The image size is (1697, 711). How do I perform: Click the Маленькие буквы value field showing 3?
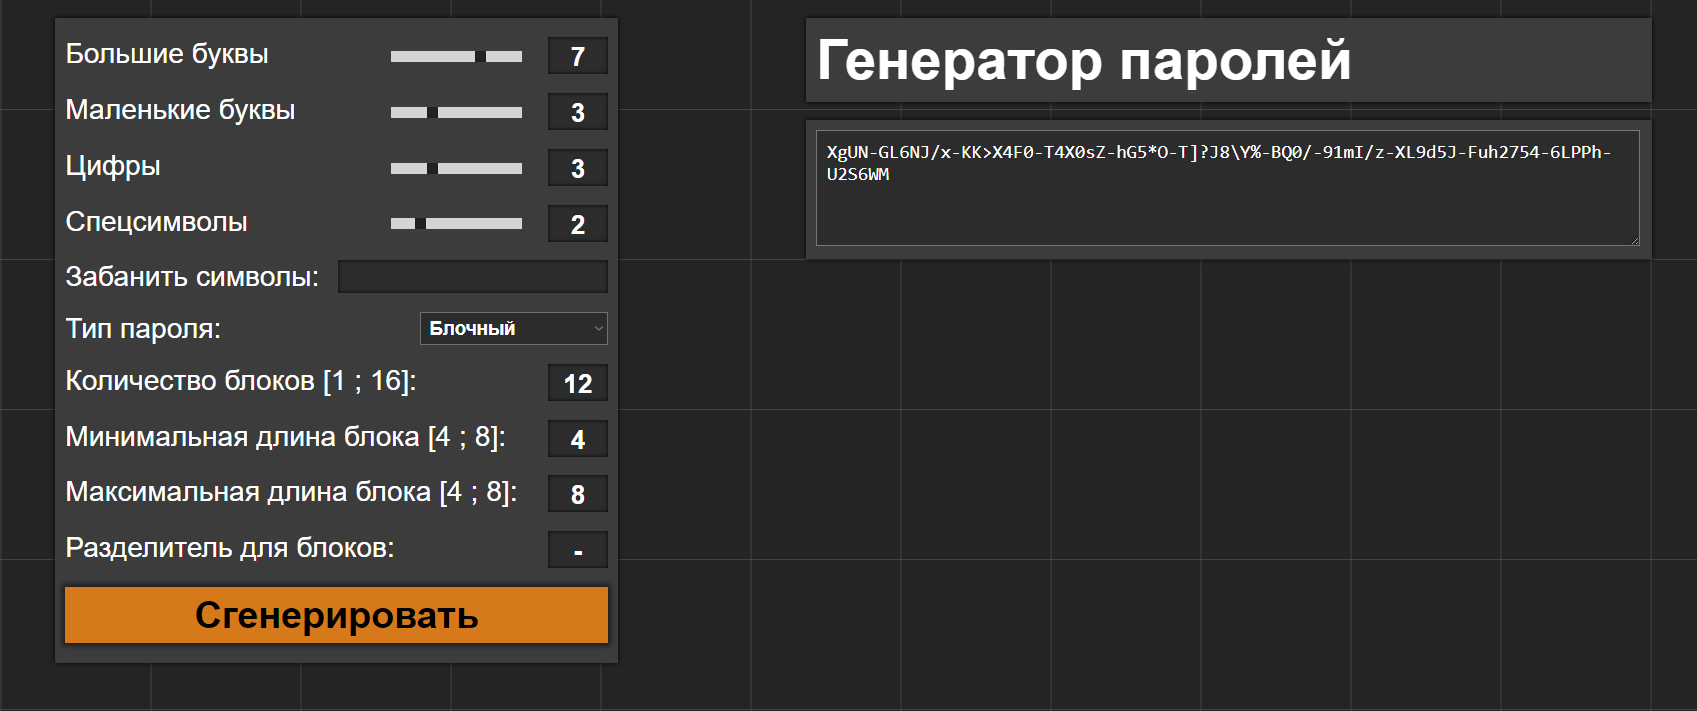(x=578, y=113)
